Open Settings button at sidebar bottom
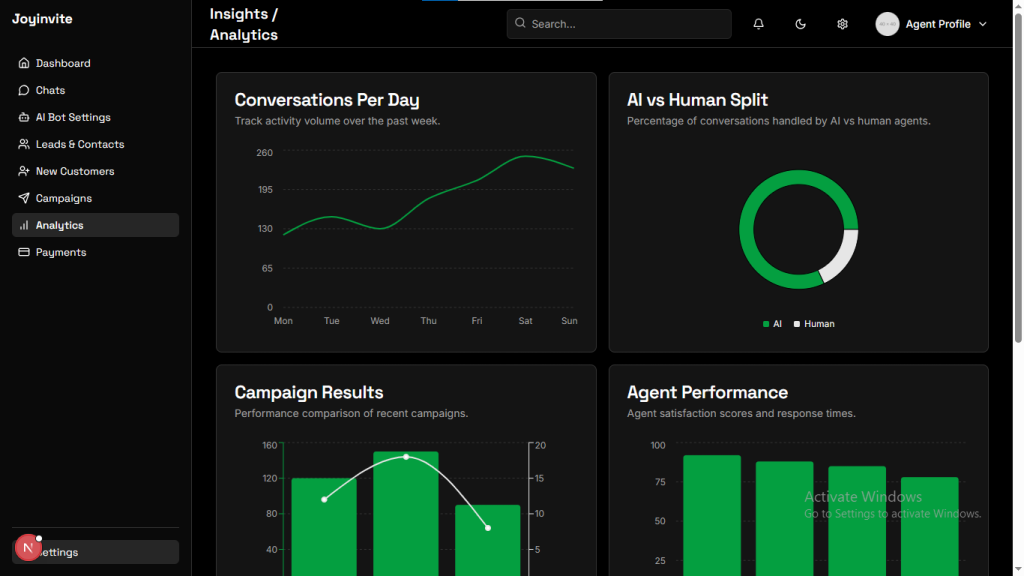The image size is (1024, 576). coord(95,552)
